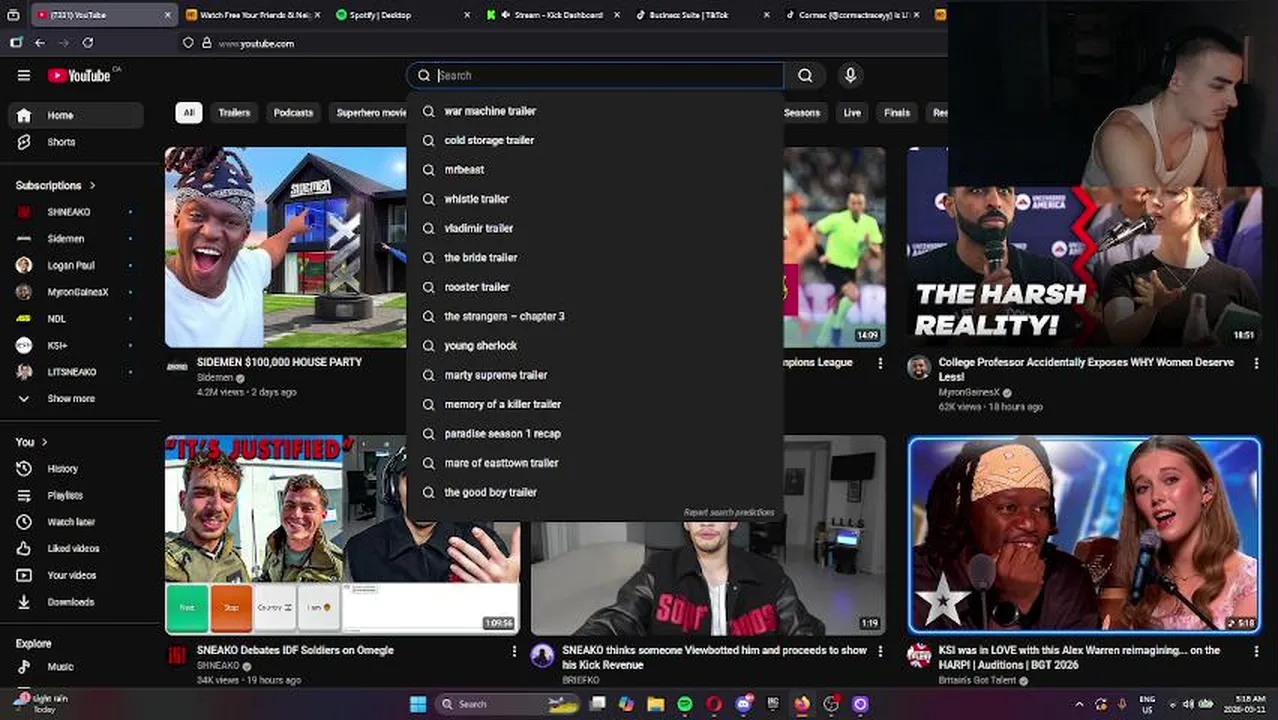Choose the "young sherlock" suggestion
The height and width of the screenshot is (720, 1278).
pyautogui.click(x=595, y=346)
